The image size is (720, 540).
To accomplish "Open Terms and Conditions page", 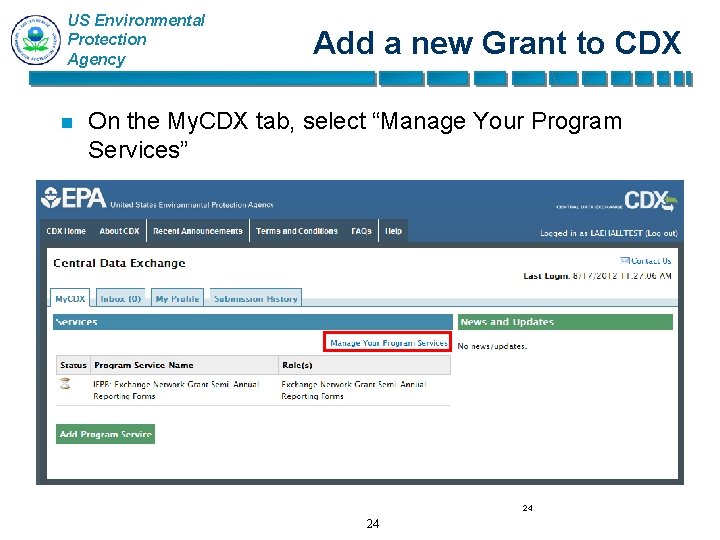I will click(297, 231).
